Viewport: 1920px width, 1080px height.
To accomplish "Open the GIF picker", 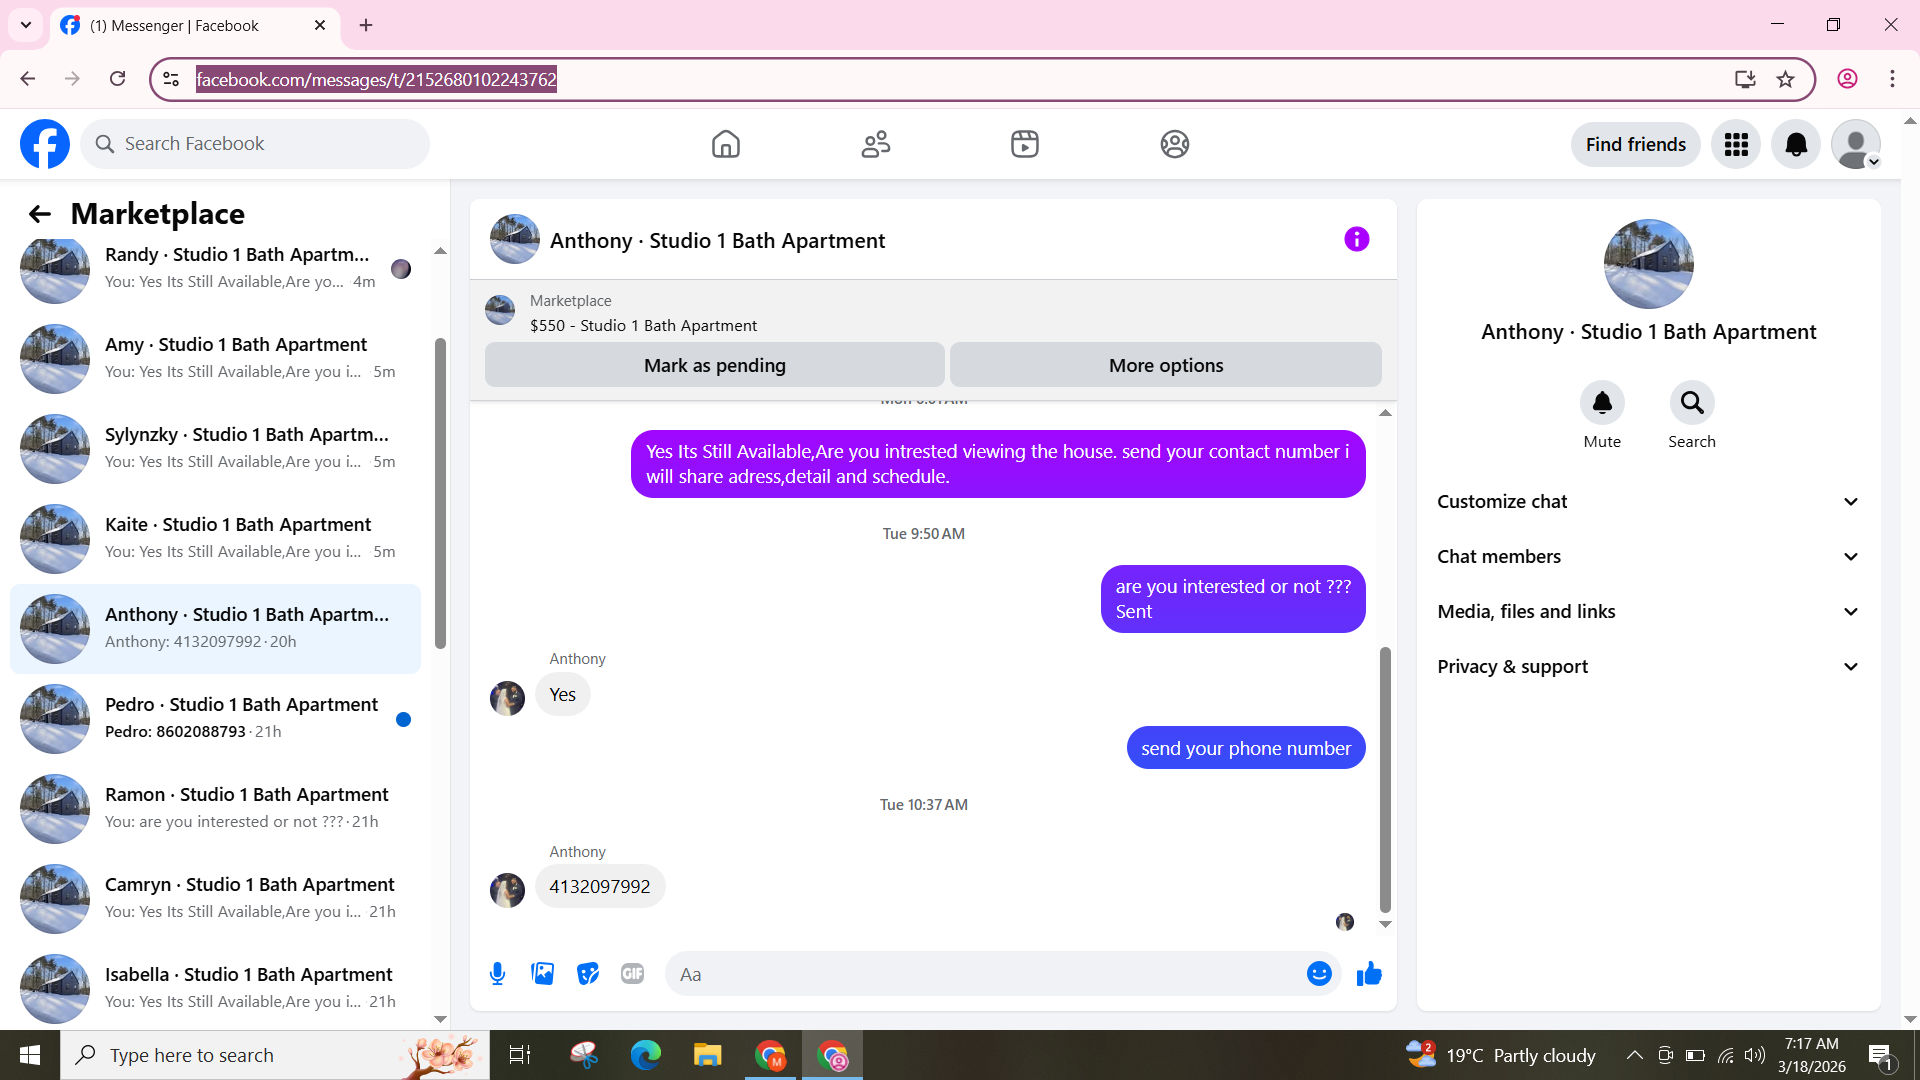I will (x=632, y=974).
